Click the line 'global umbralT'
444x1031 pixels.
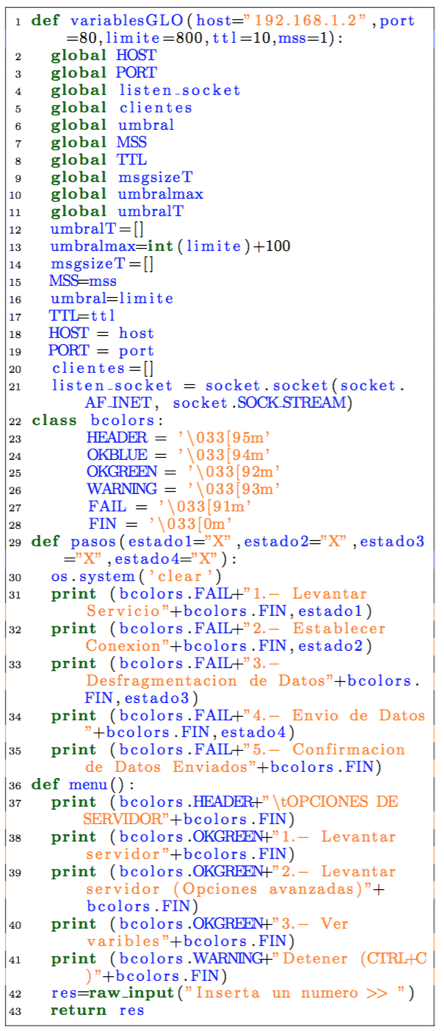(118, 211)
